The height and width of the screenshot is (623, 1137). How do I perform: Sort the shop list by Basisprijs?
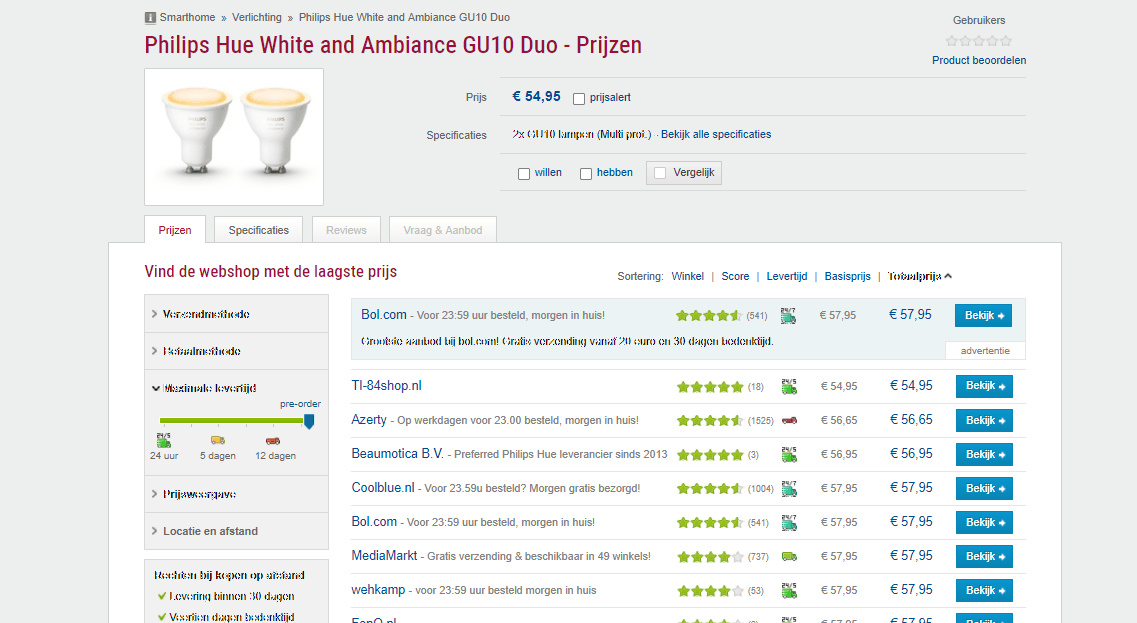click(848, 276)
